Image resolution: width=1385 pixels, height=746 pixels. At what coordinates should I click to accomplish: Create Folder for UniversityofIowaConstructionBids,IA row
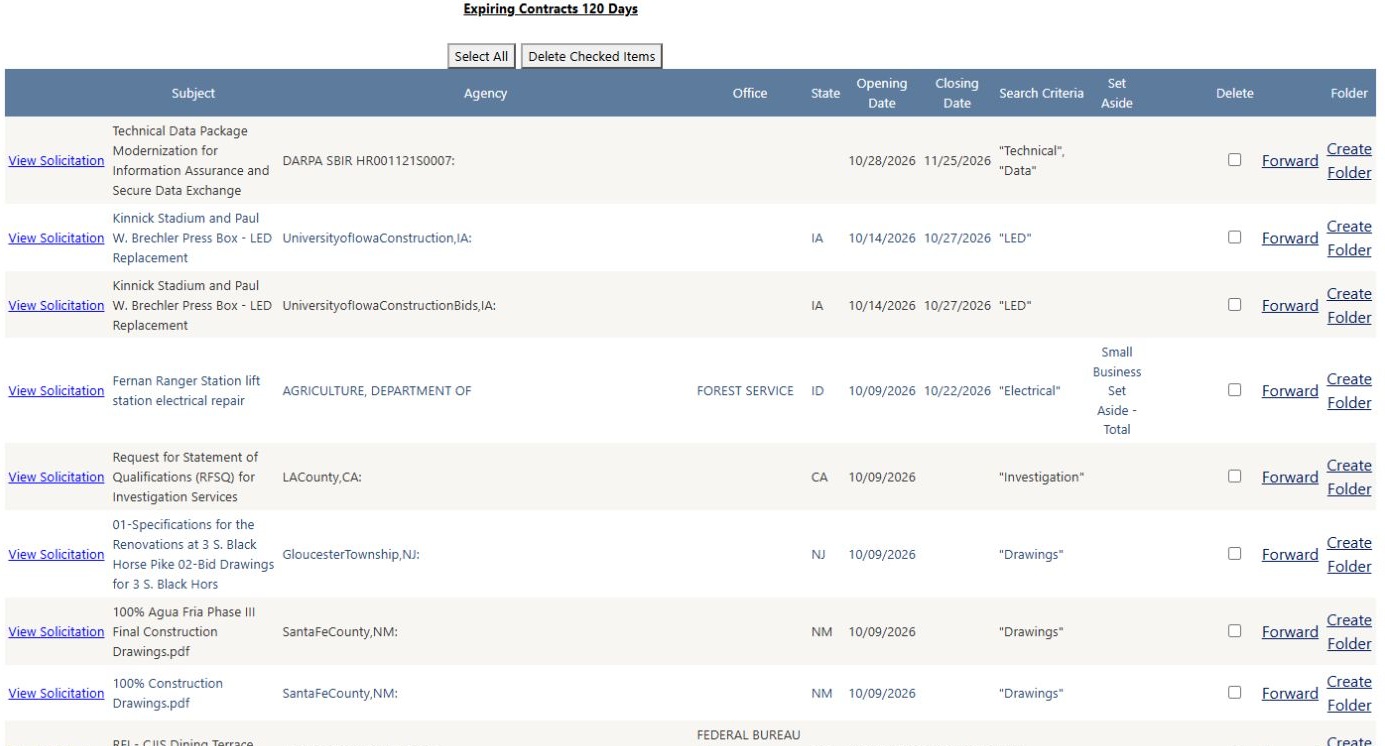tap(1349, 306)
